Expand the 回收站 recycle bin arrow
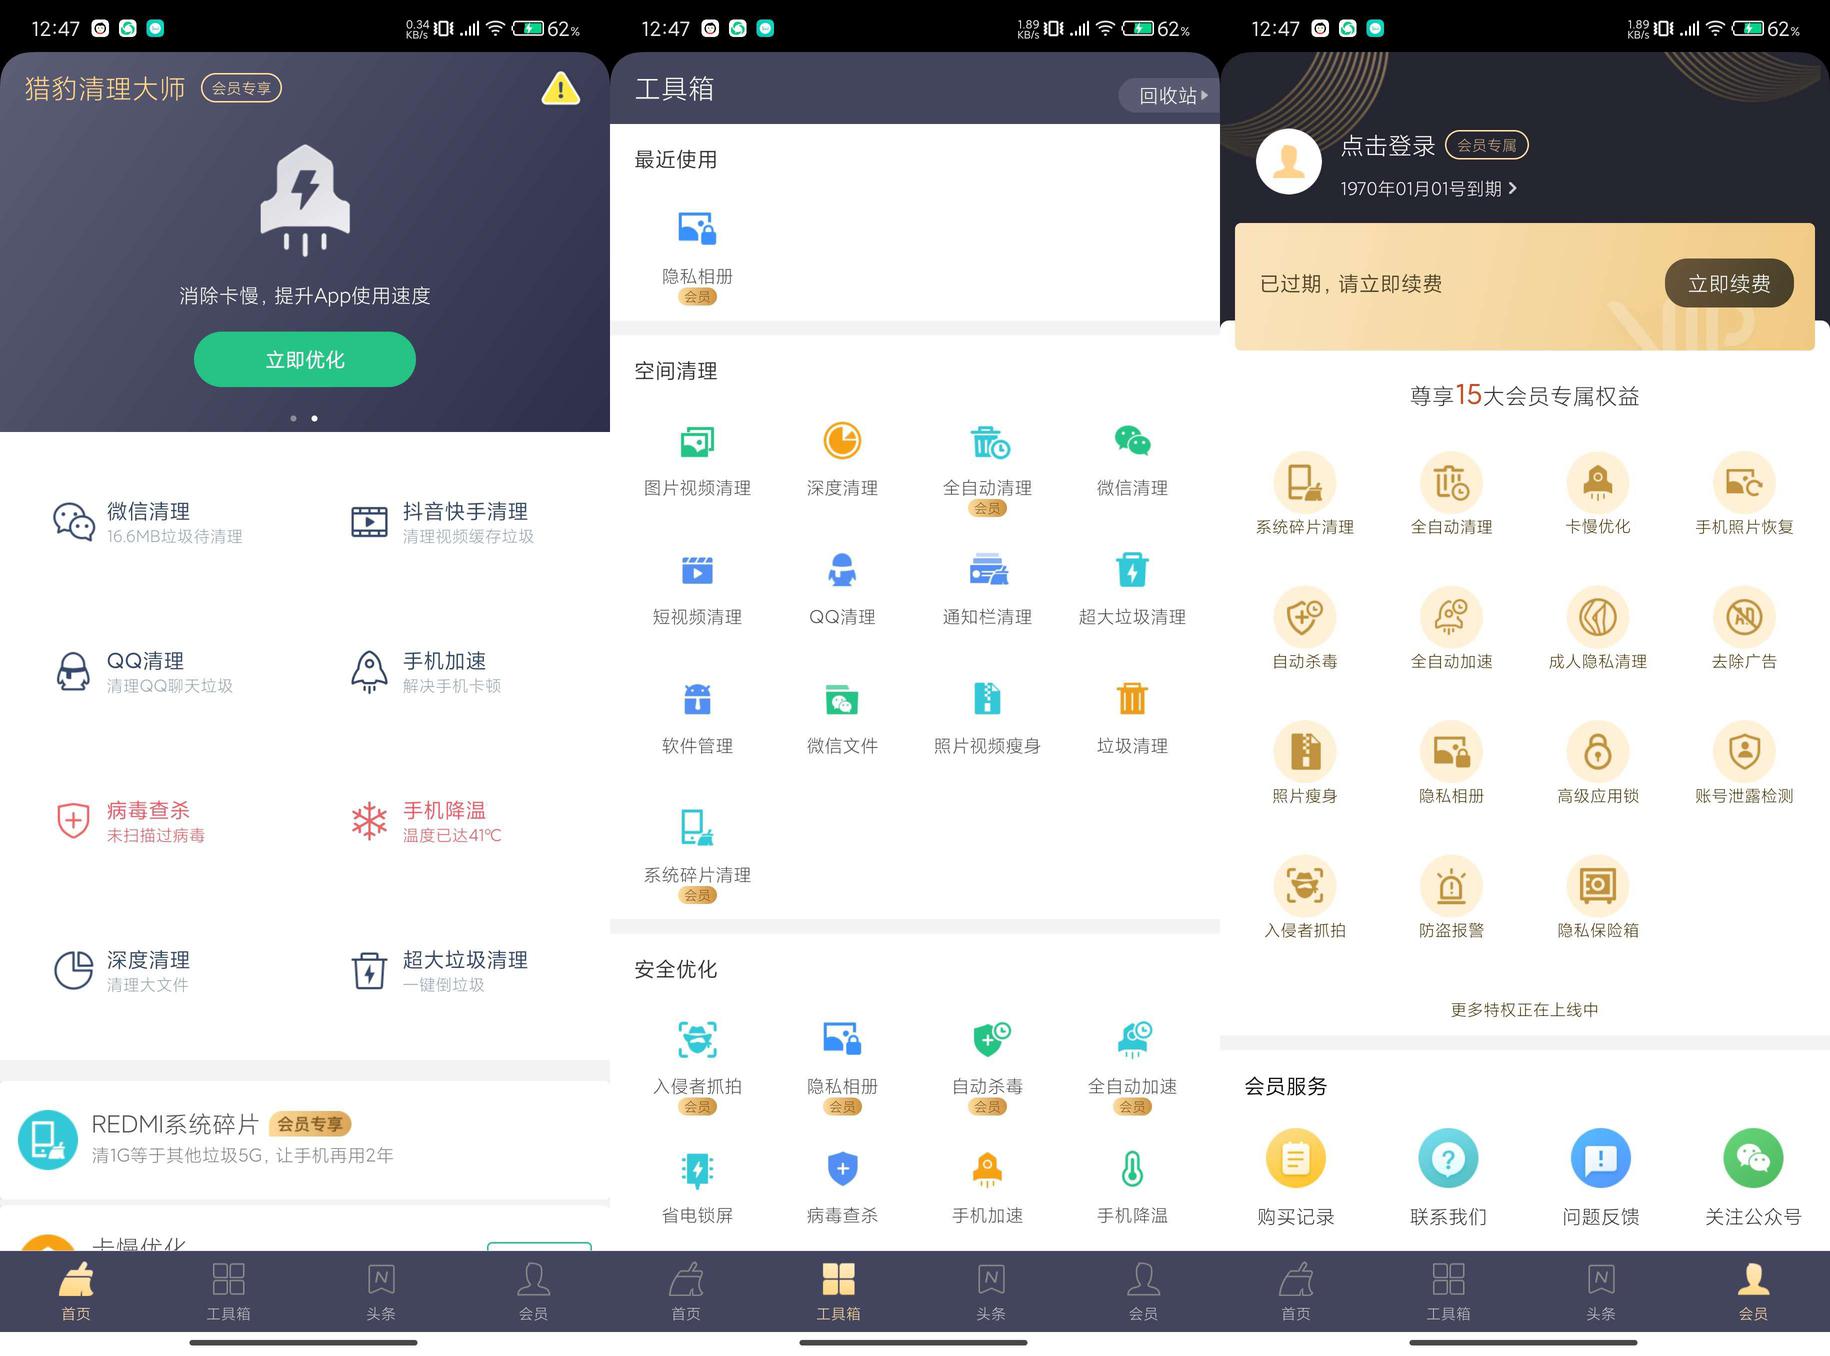 [1204, 96]
